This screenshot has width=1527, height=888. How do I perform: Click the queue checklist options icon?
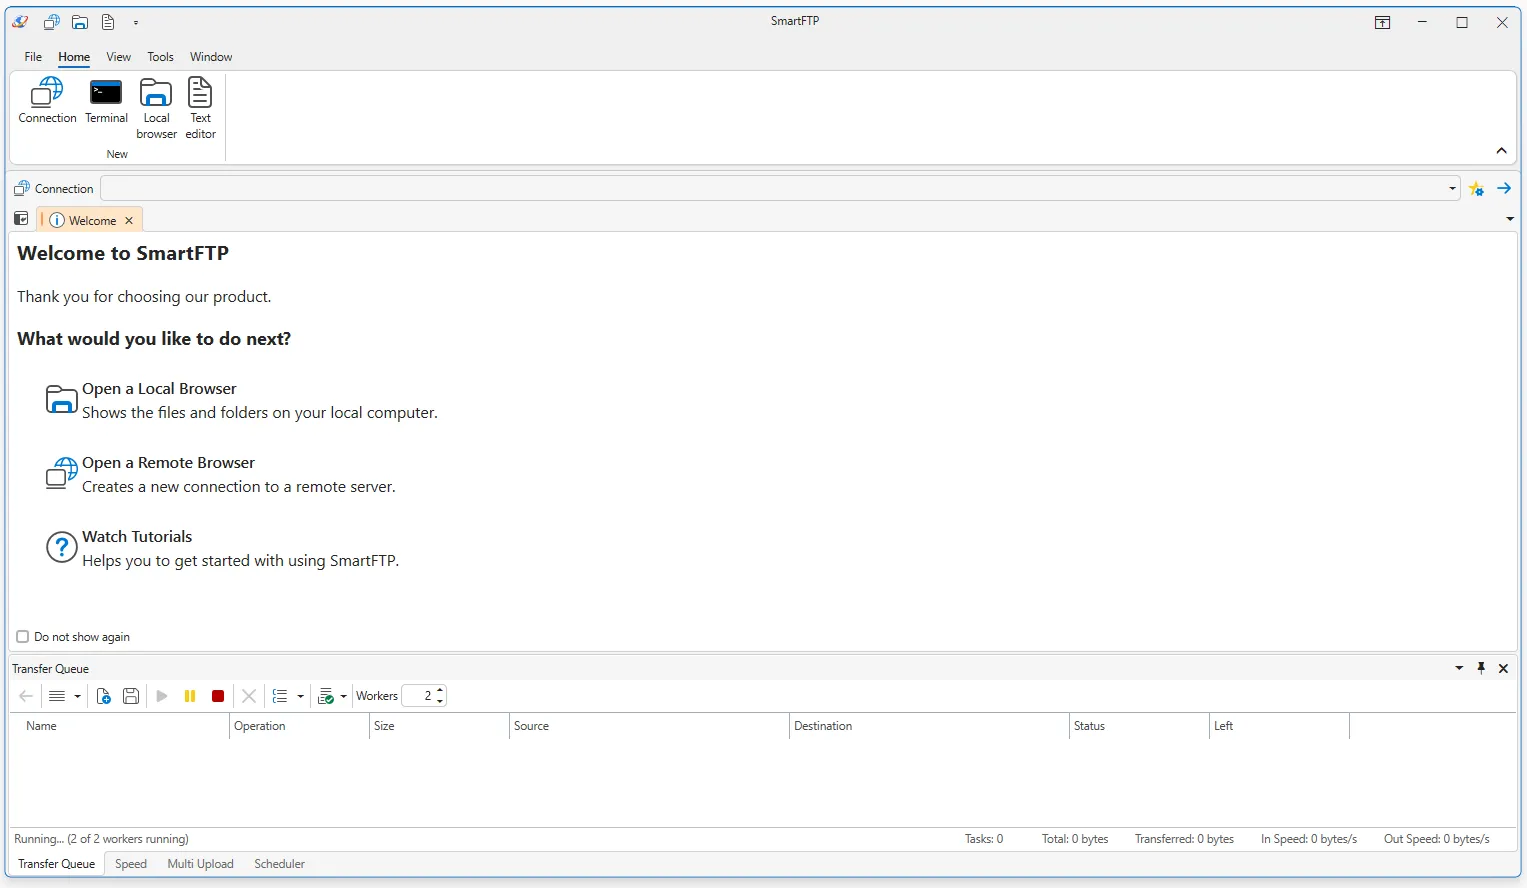coord(280,696)
